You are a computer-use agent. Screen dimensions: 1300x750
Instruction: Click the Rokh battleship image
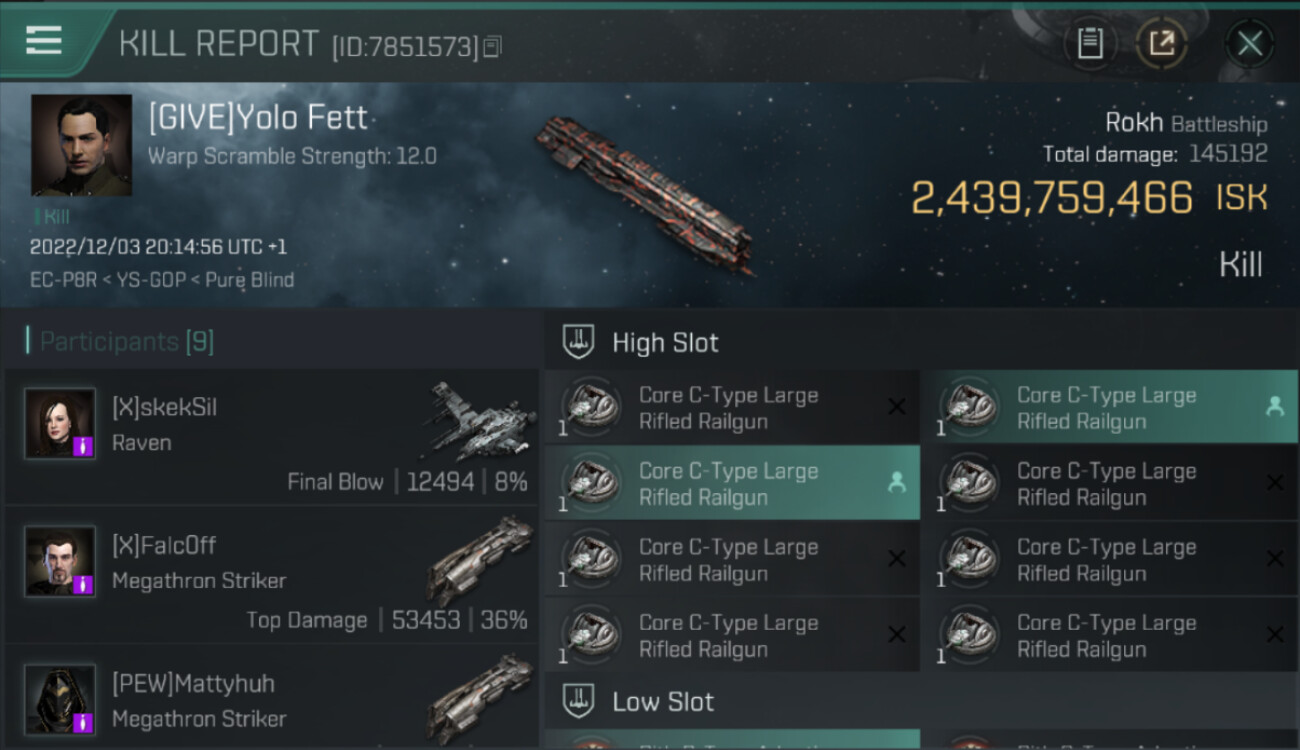coord(646,196)
